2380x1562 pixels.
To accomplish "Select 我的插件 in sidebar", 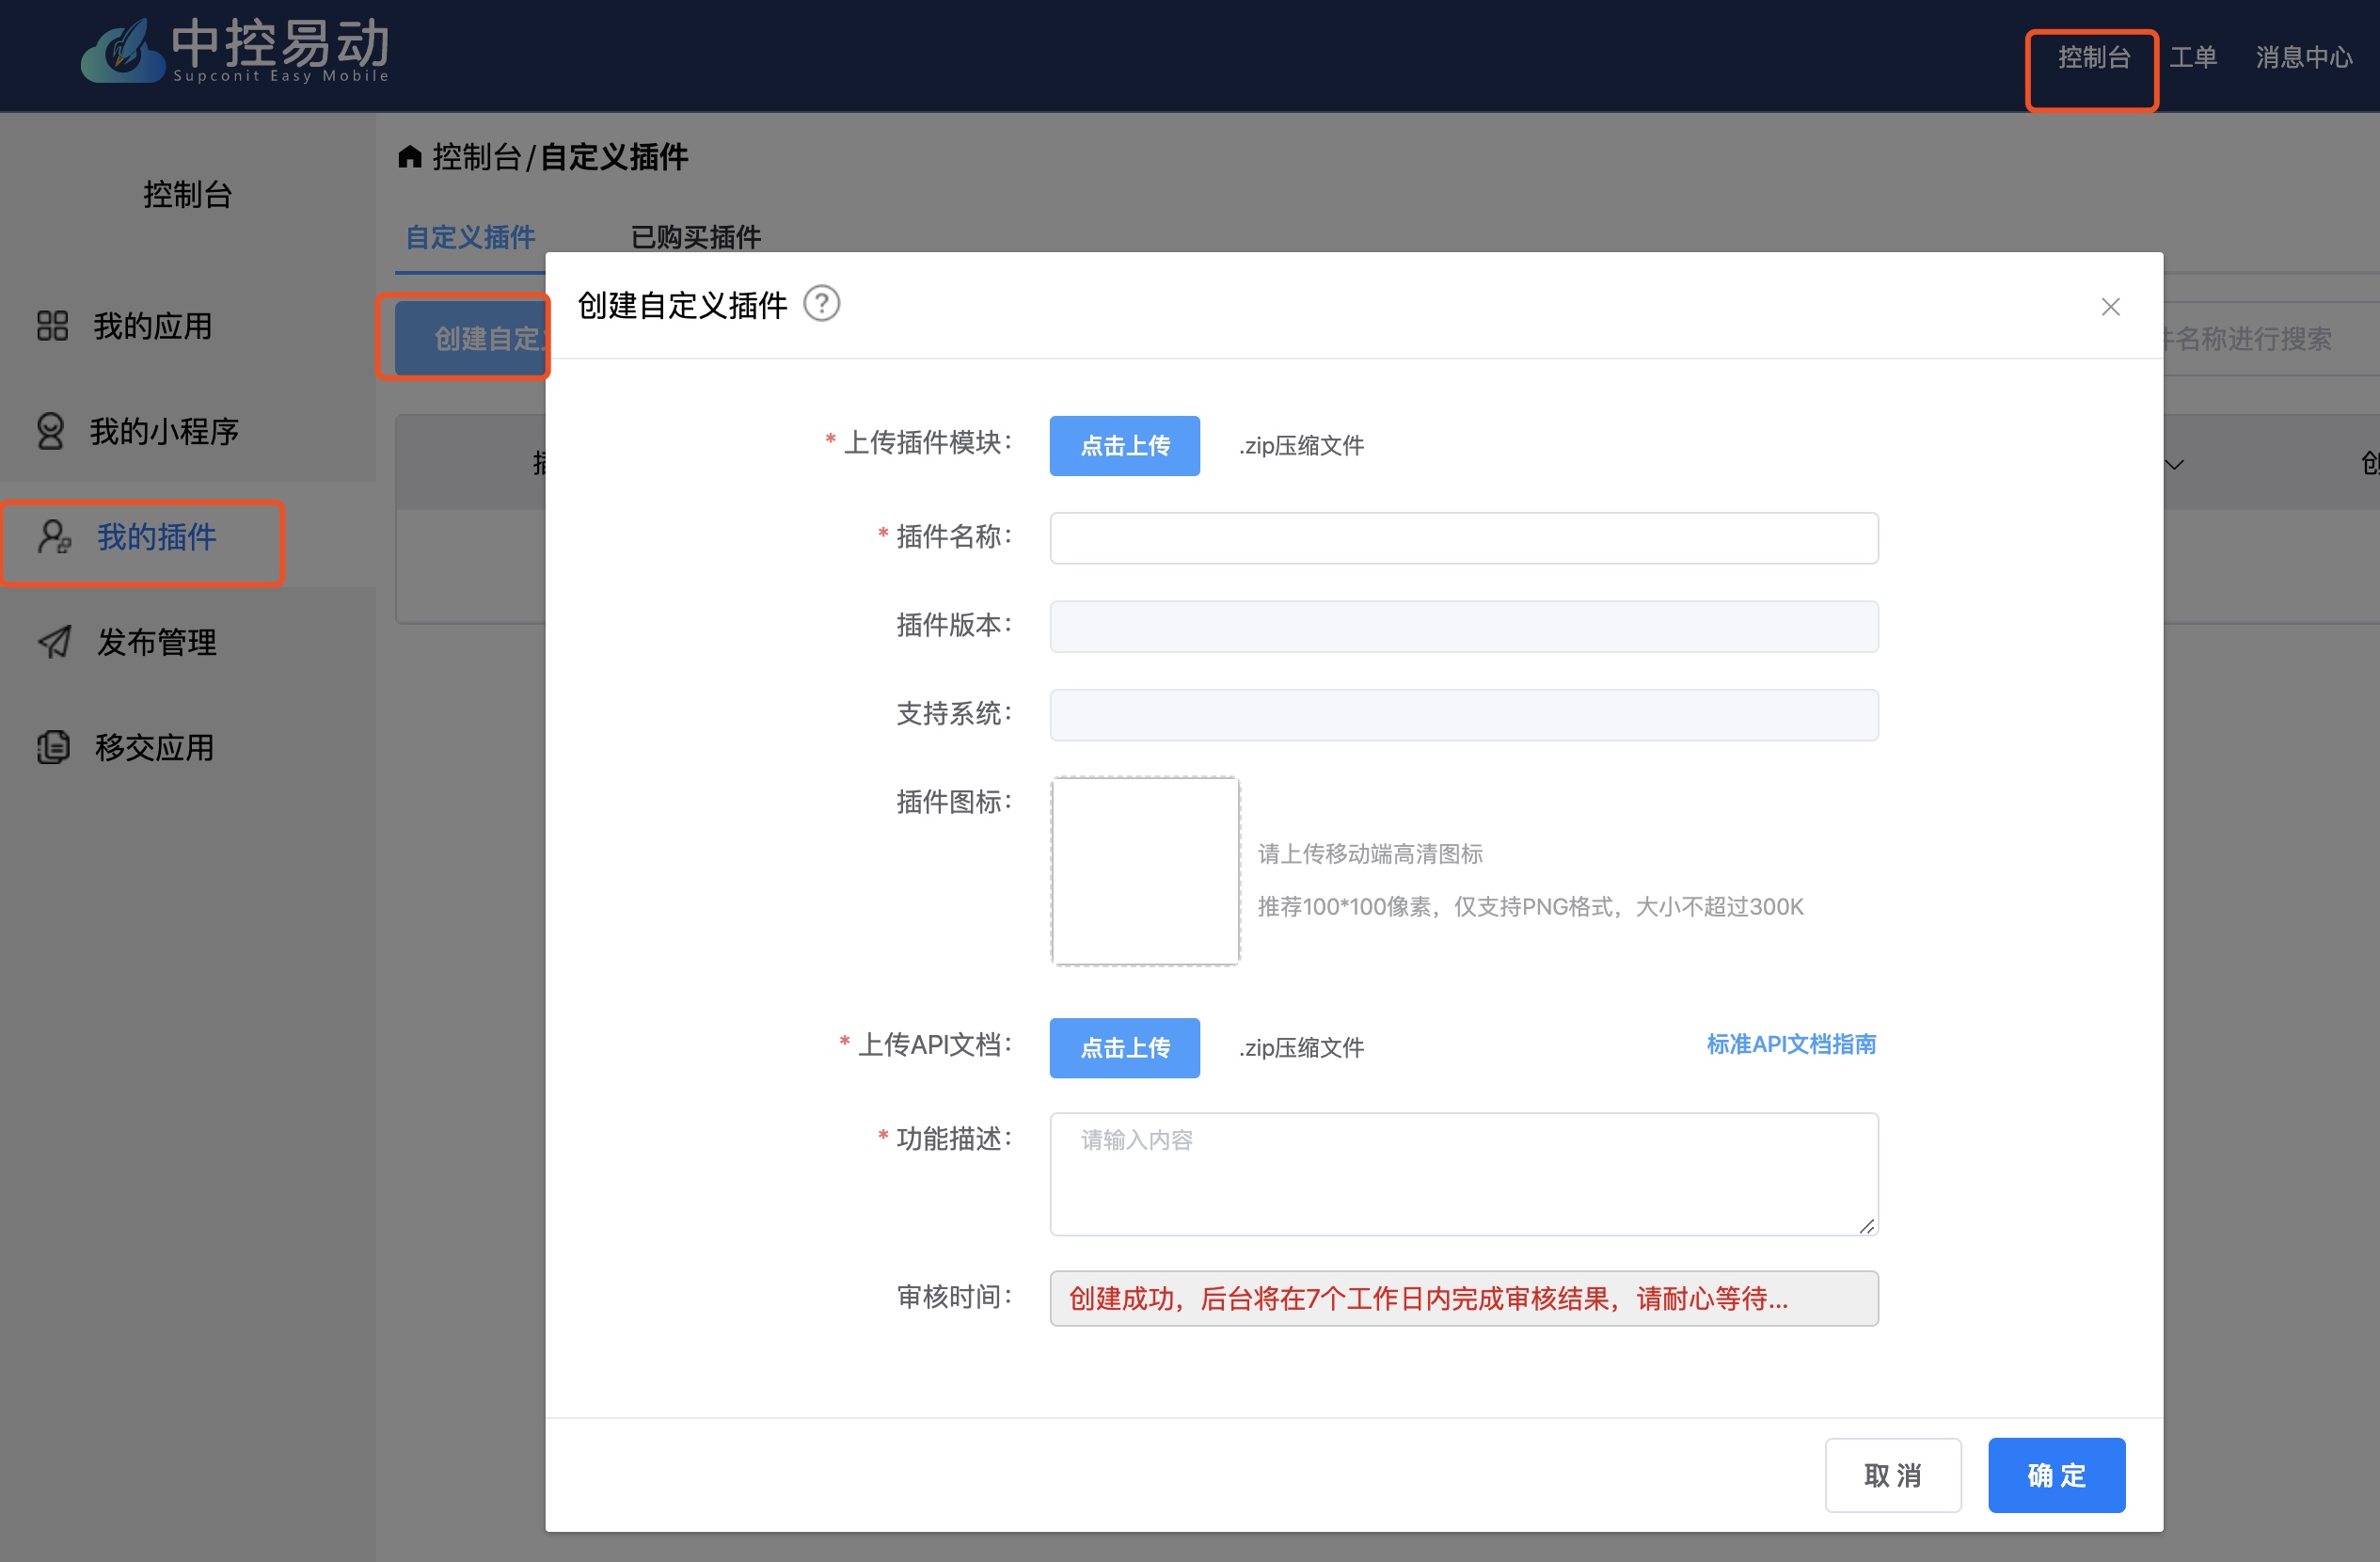I will [x=188, y=537].
